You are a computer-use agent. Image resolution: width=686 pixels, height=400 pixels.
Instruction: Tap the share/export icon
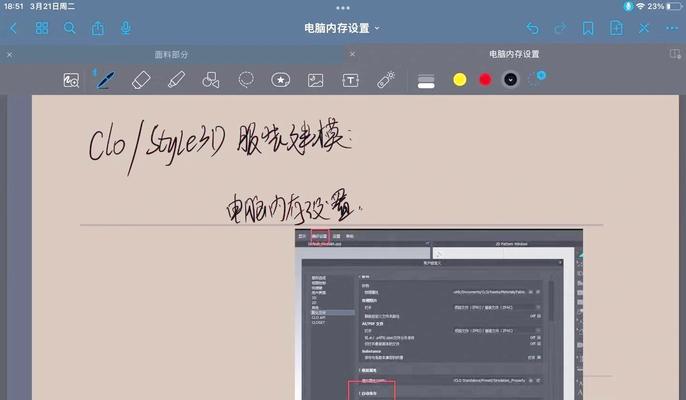(98, 28)
